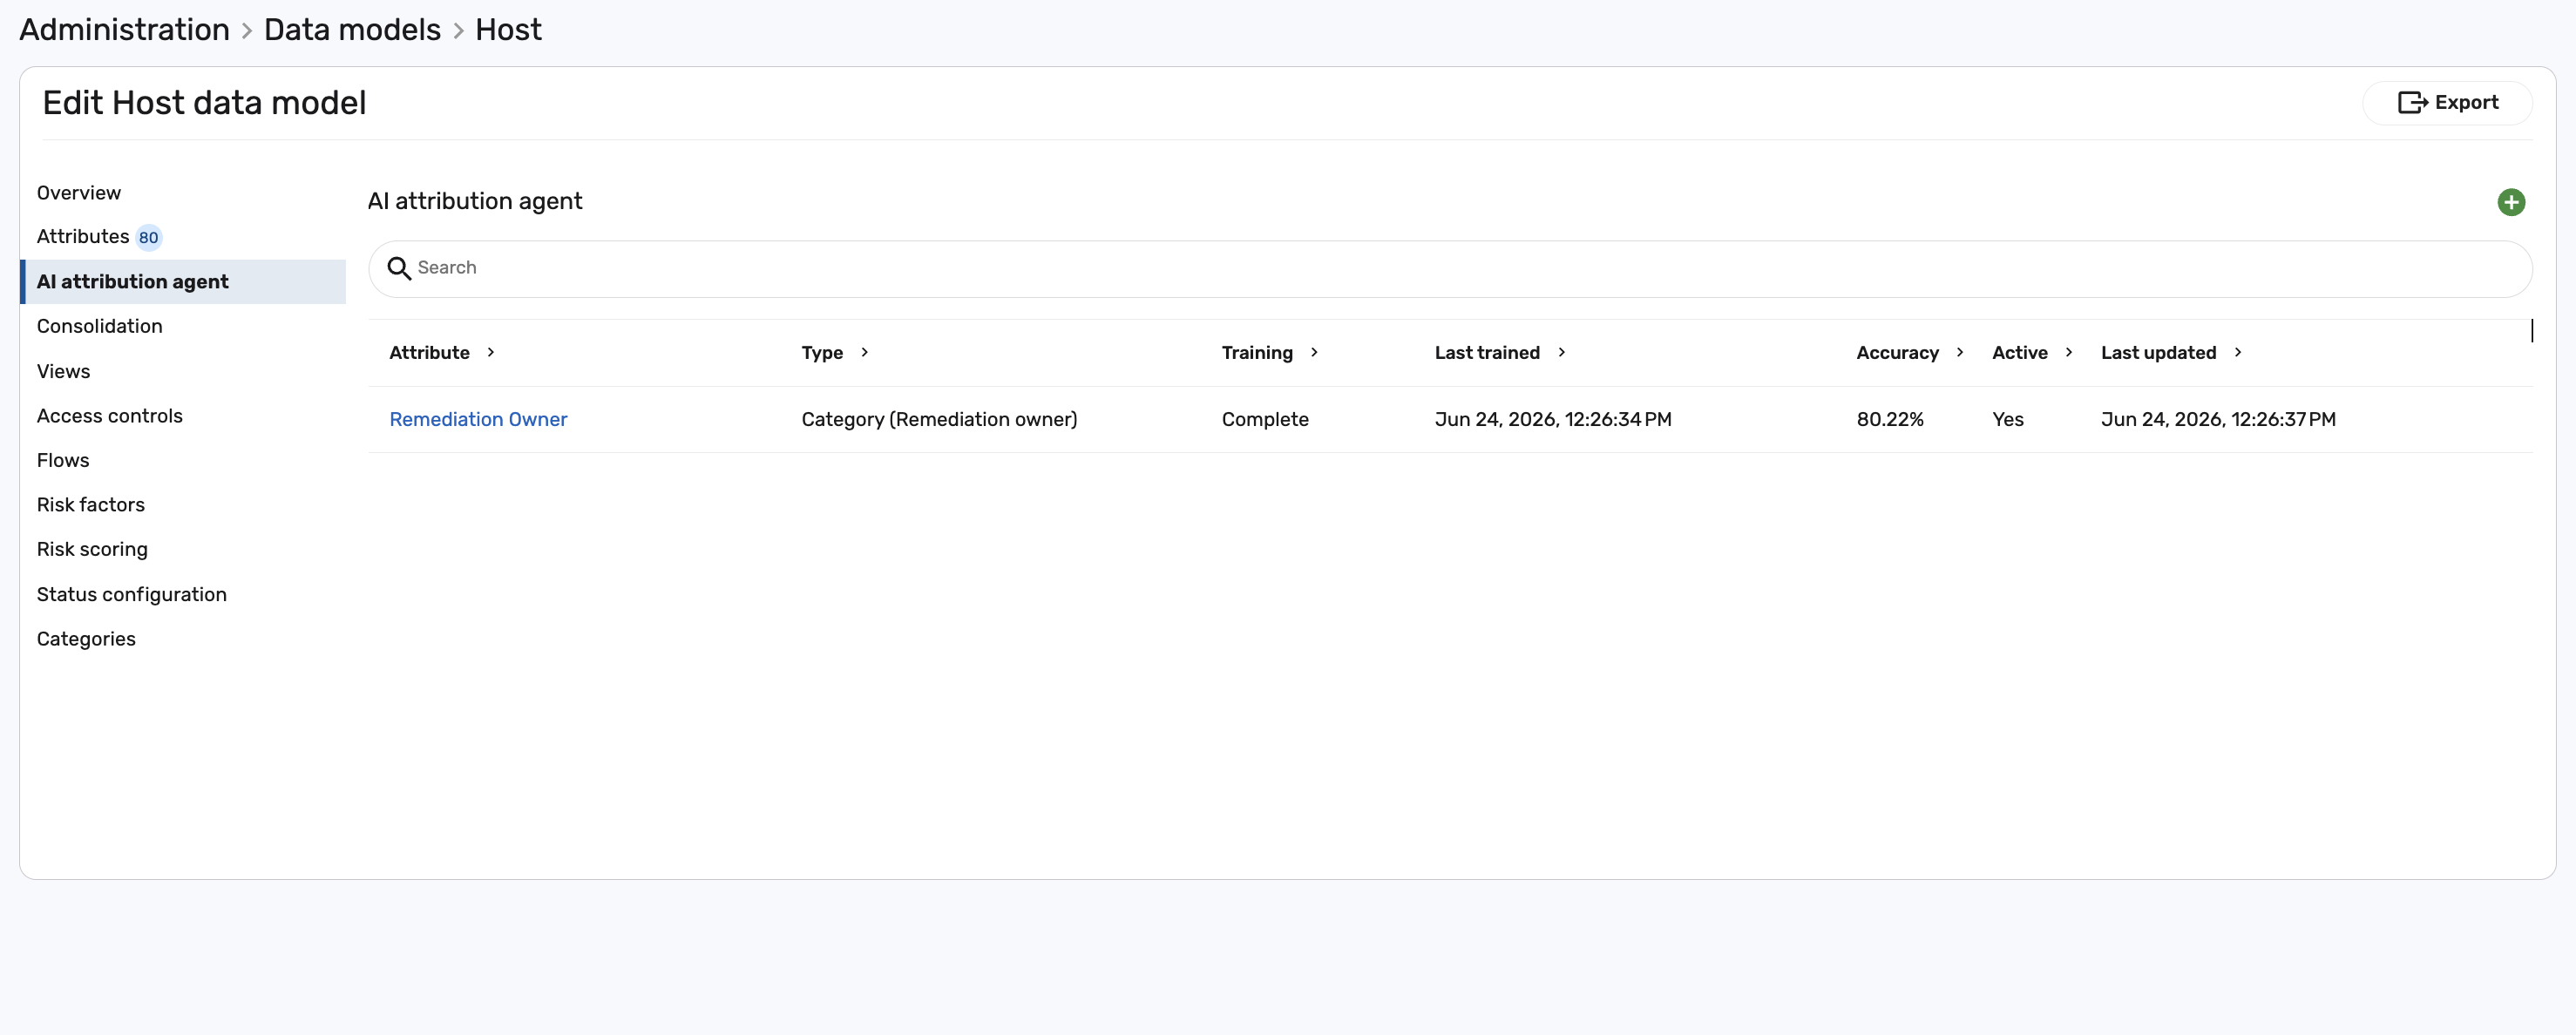
Task: Go to Administration in the breadcrumb
Action: click(x=125, y=29)
